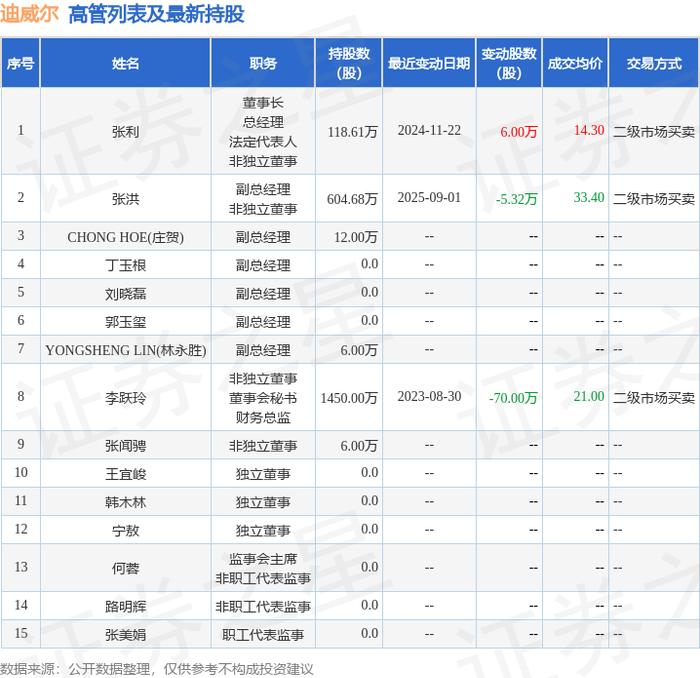Click 路明辉's position 非职工代表监事

(x=263, y=606)
